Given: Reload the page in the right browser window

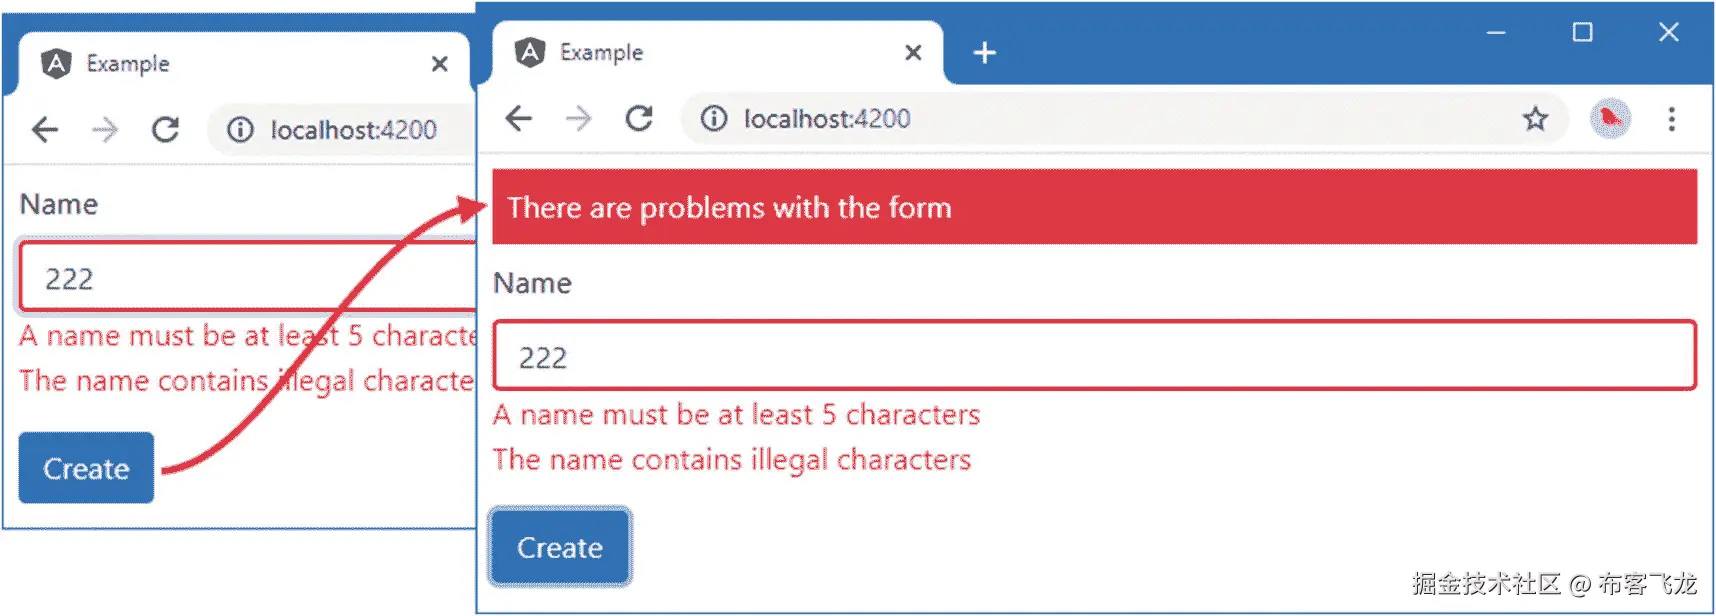Looking at the screenshot, I should pos(639,119).
